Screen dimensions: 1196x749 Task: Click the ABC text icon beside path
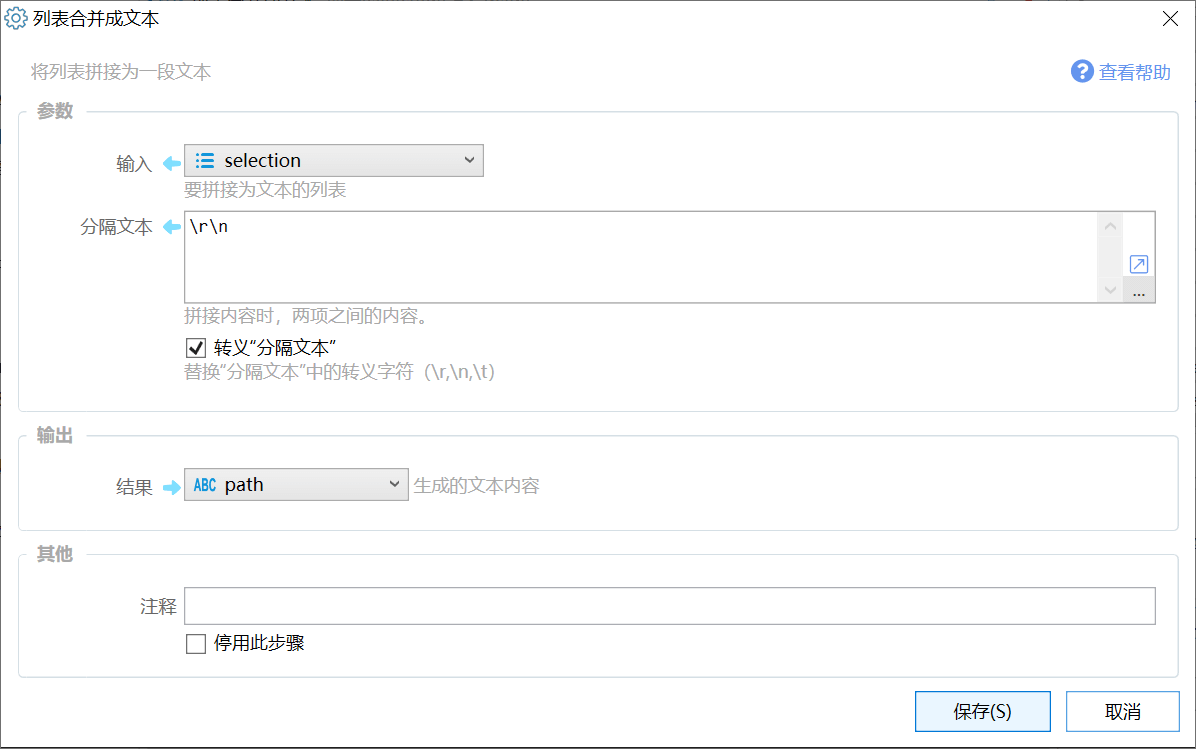pyautogui.click(x=205, y=486)
